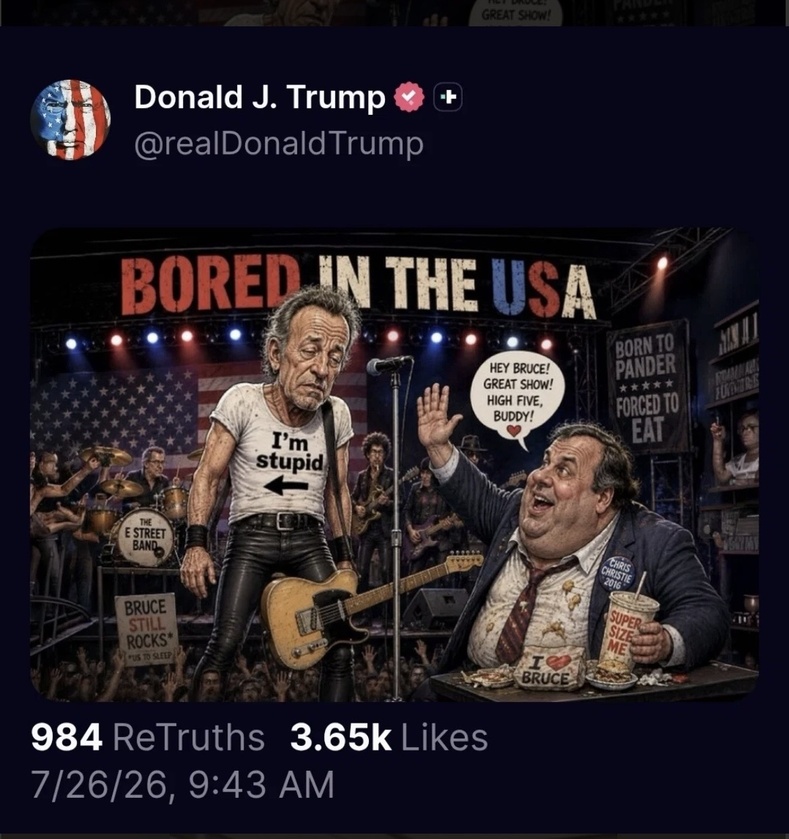Click the "I ♥ BRUCE" food wrapper
This screenshot has height=839, width=789.
point(549,668)
